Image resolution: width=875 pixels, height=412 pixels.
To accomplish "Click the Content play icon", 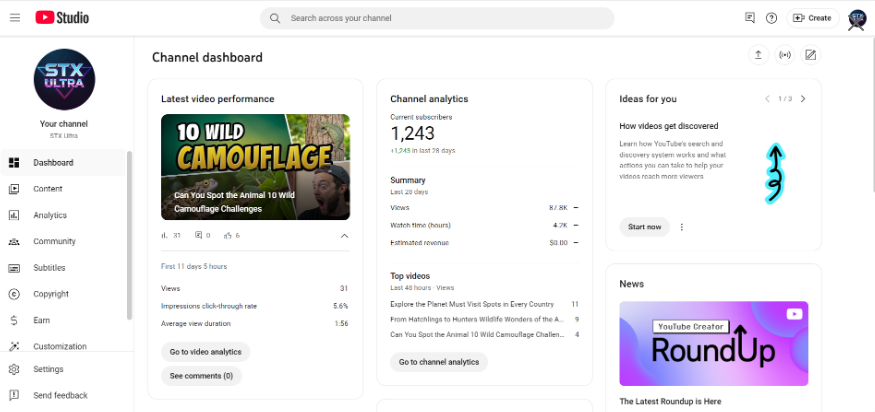I will (14, 189).
